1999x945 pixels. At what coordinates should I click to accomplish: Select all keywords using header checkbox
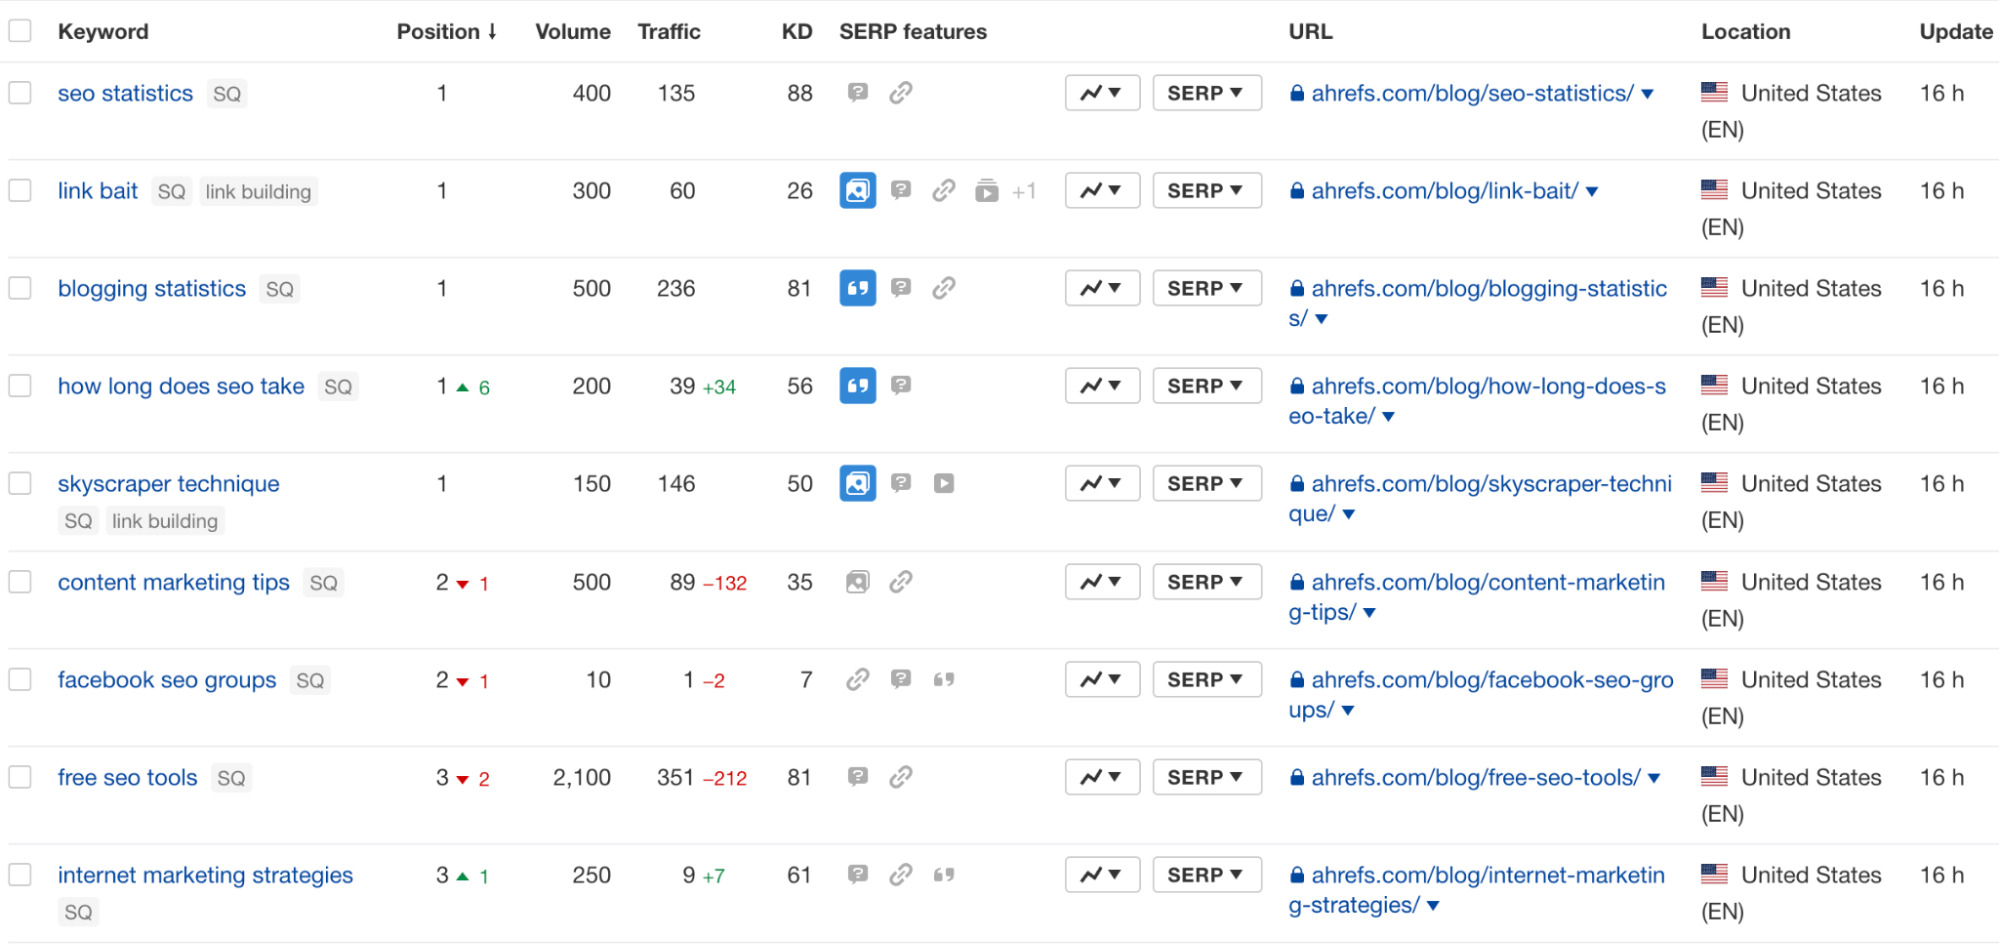coord(20,30)
